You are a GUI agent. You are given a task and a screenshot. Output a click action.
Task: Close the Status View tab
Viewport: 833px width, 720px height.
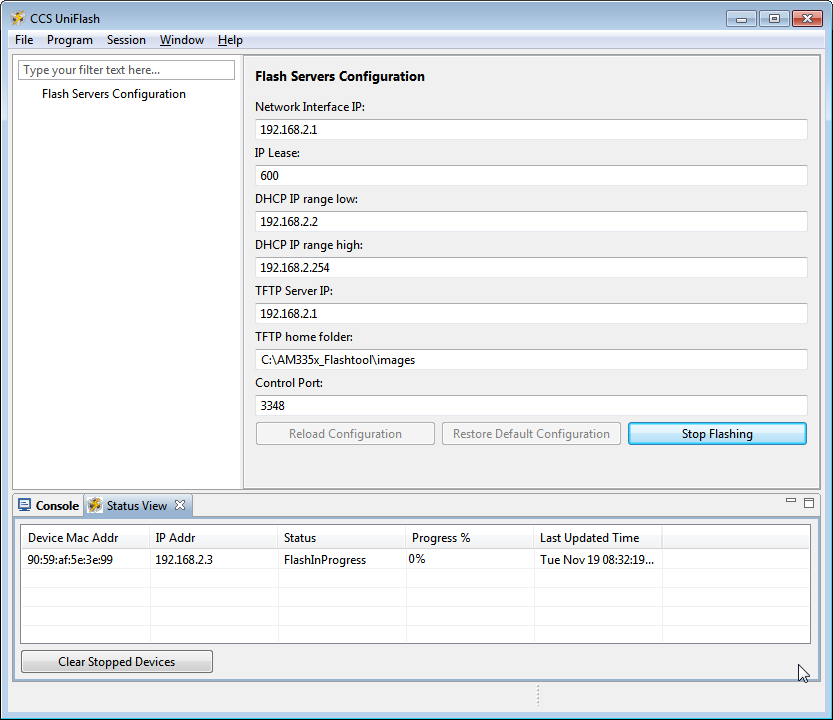[x=180, y=505]
